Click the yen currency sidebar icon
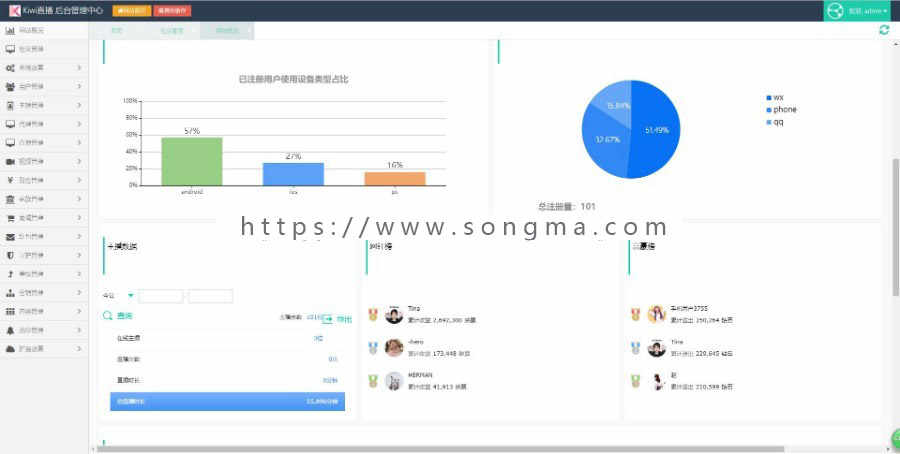The image size is (900, 454). (10, 180)
